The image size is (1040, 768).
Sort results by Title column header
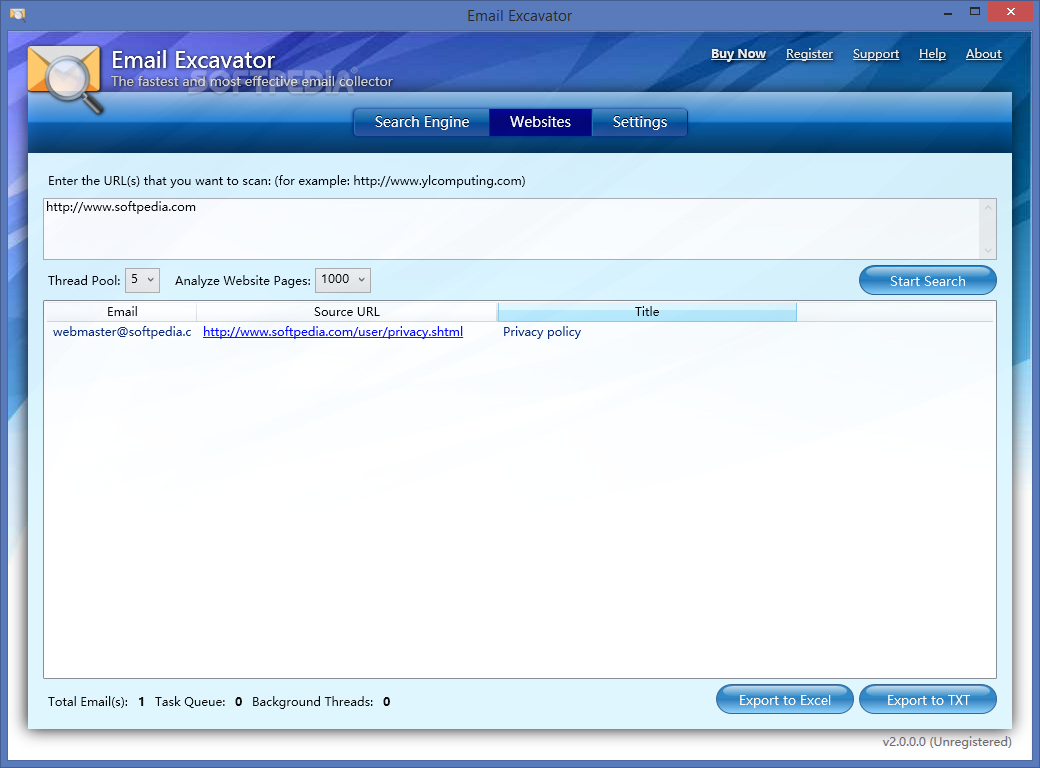pyautogui.click(x=647, y=312)
